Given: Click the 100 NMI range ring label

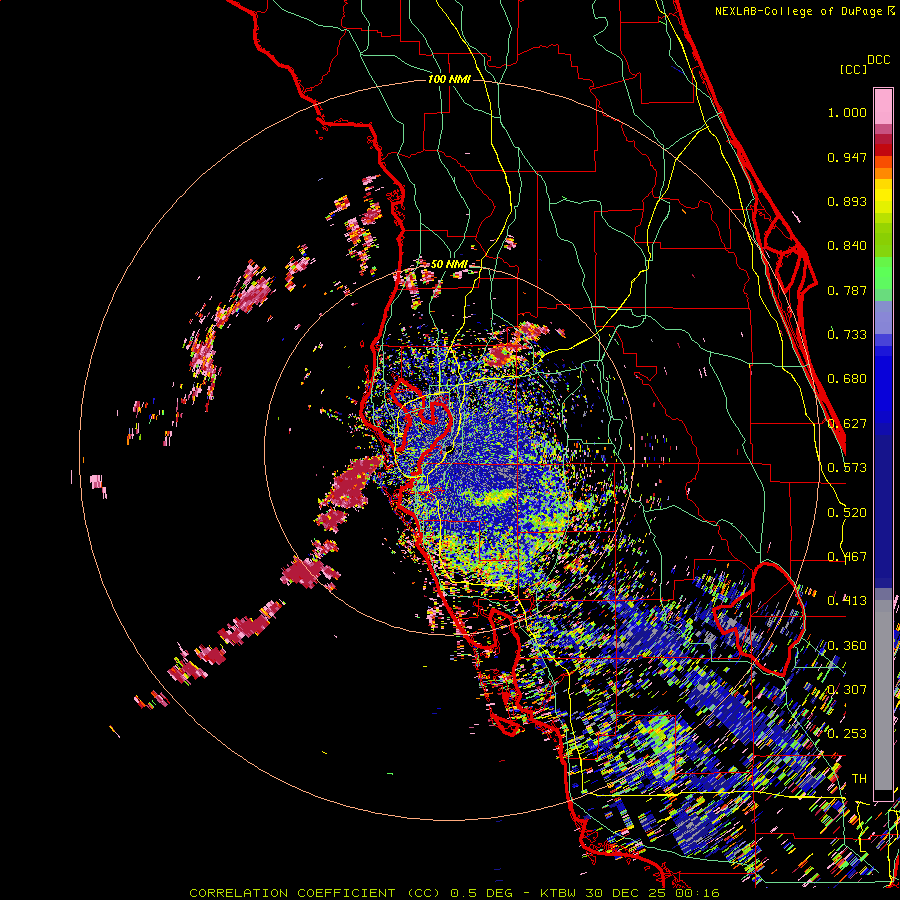Looking at the screenshot, I should (x=449, y=79).
